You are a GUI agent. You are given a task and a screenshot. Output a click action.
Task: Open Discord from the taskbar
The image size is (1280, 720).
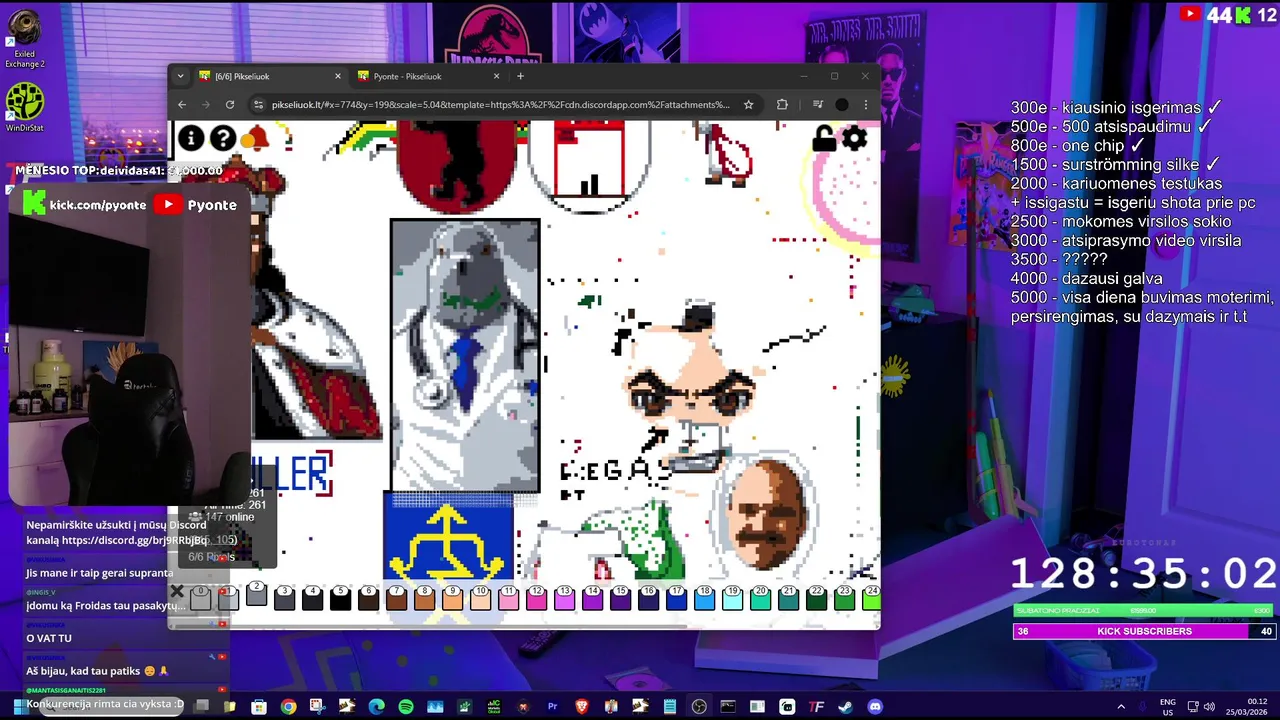tap(875, 707)
